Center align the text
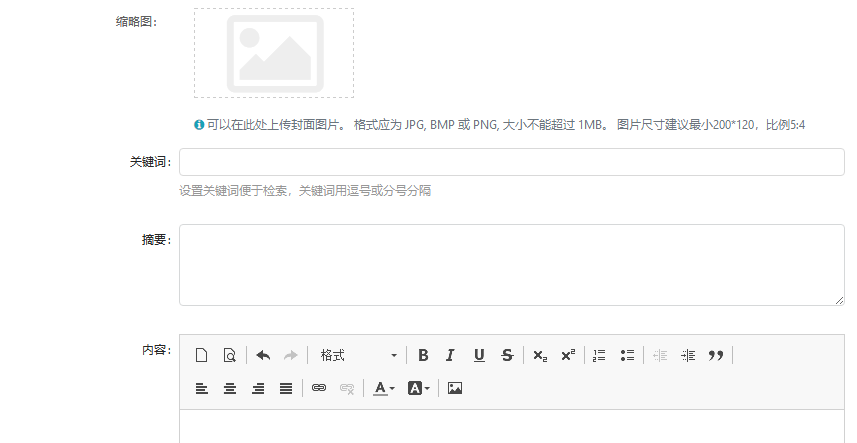The width and height of the screenshot is (857, 443). 230,388
